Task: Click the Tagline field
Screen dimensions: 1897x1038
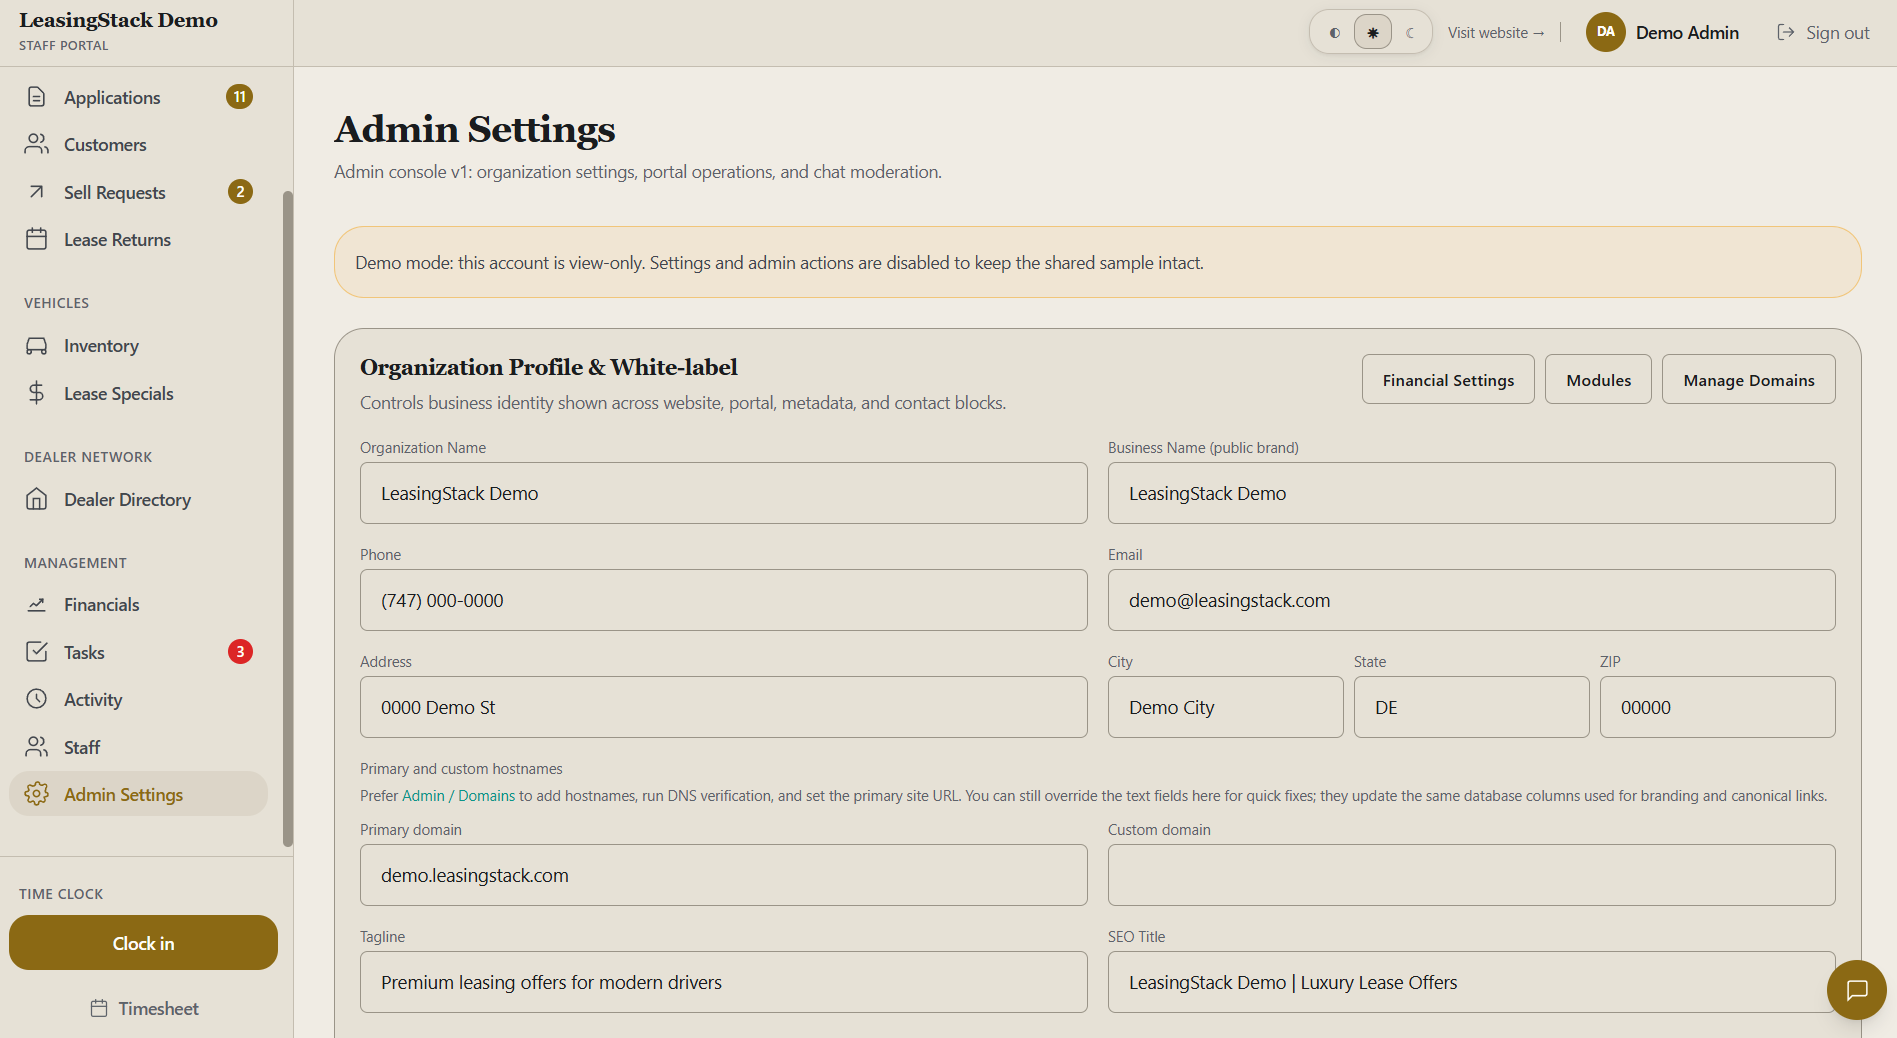Action: click(x=724, y=982)
